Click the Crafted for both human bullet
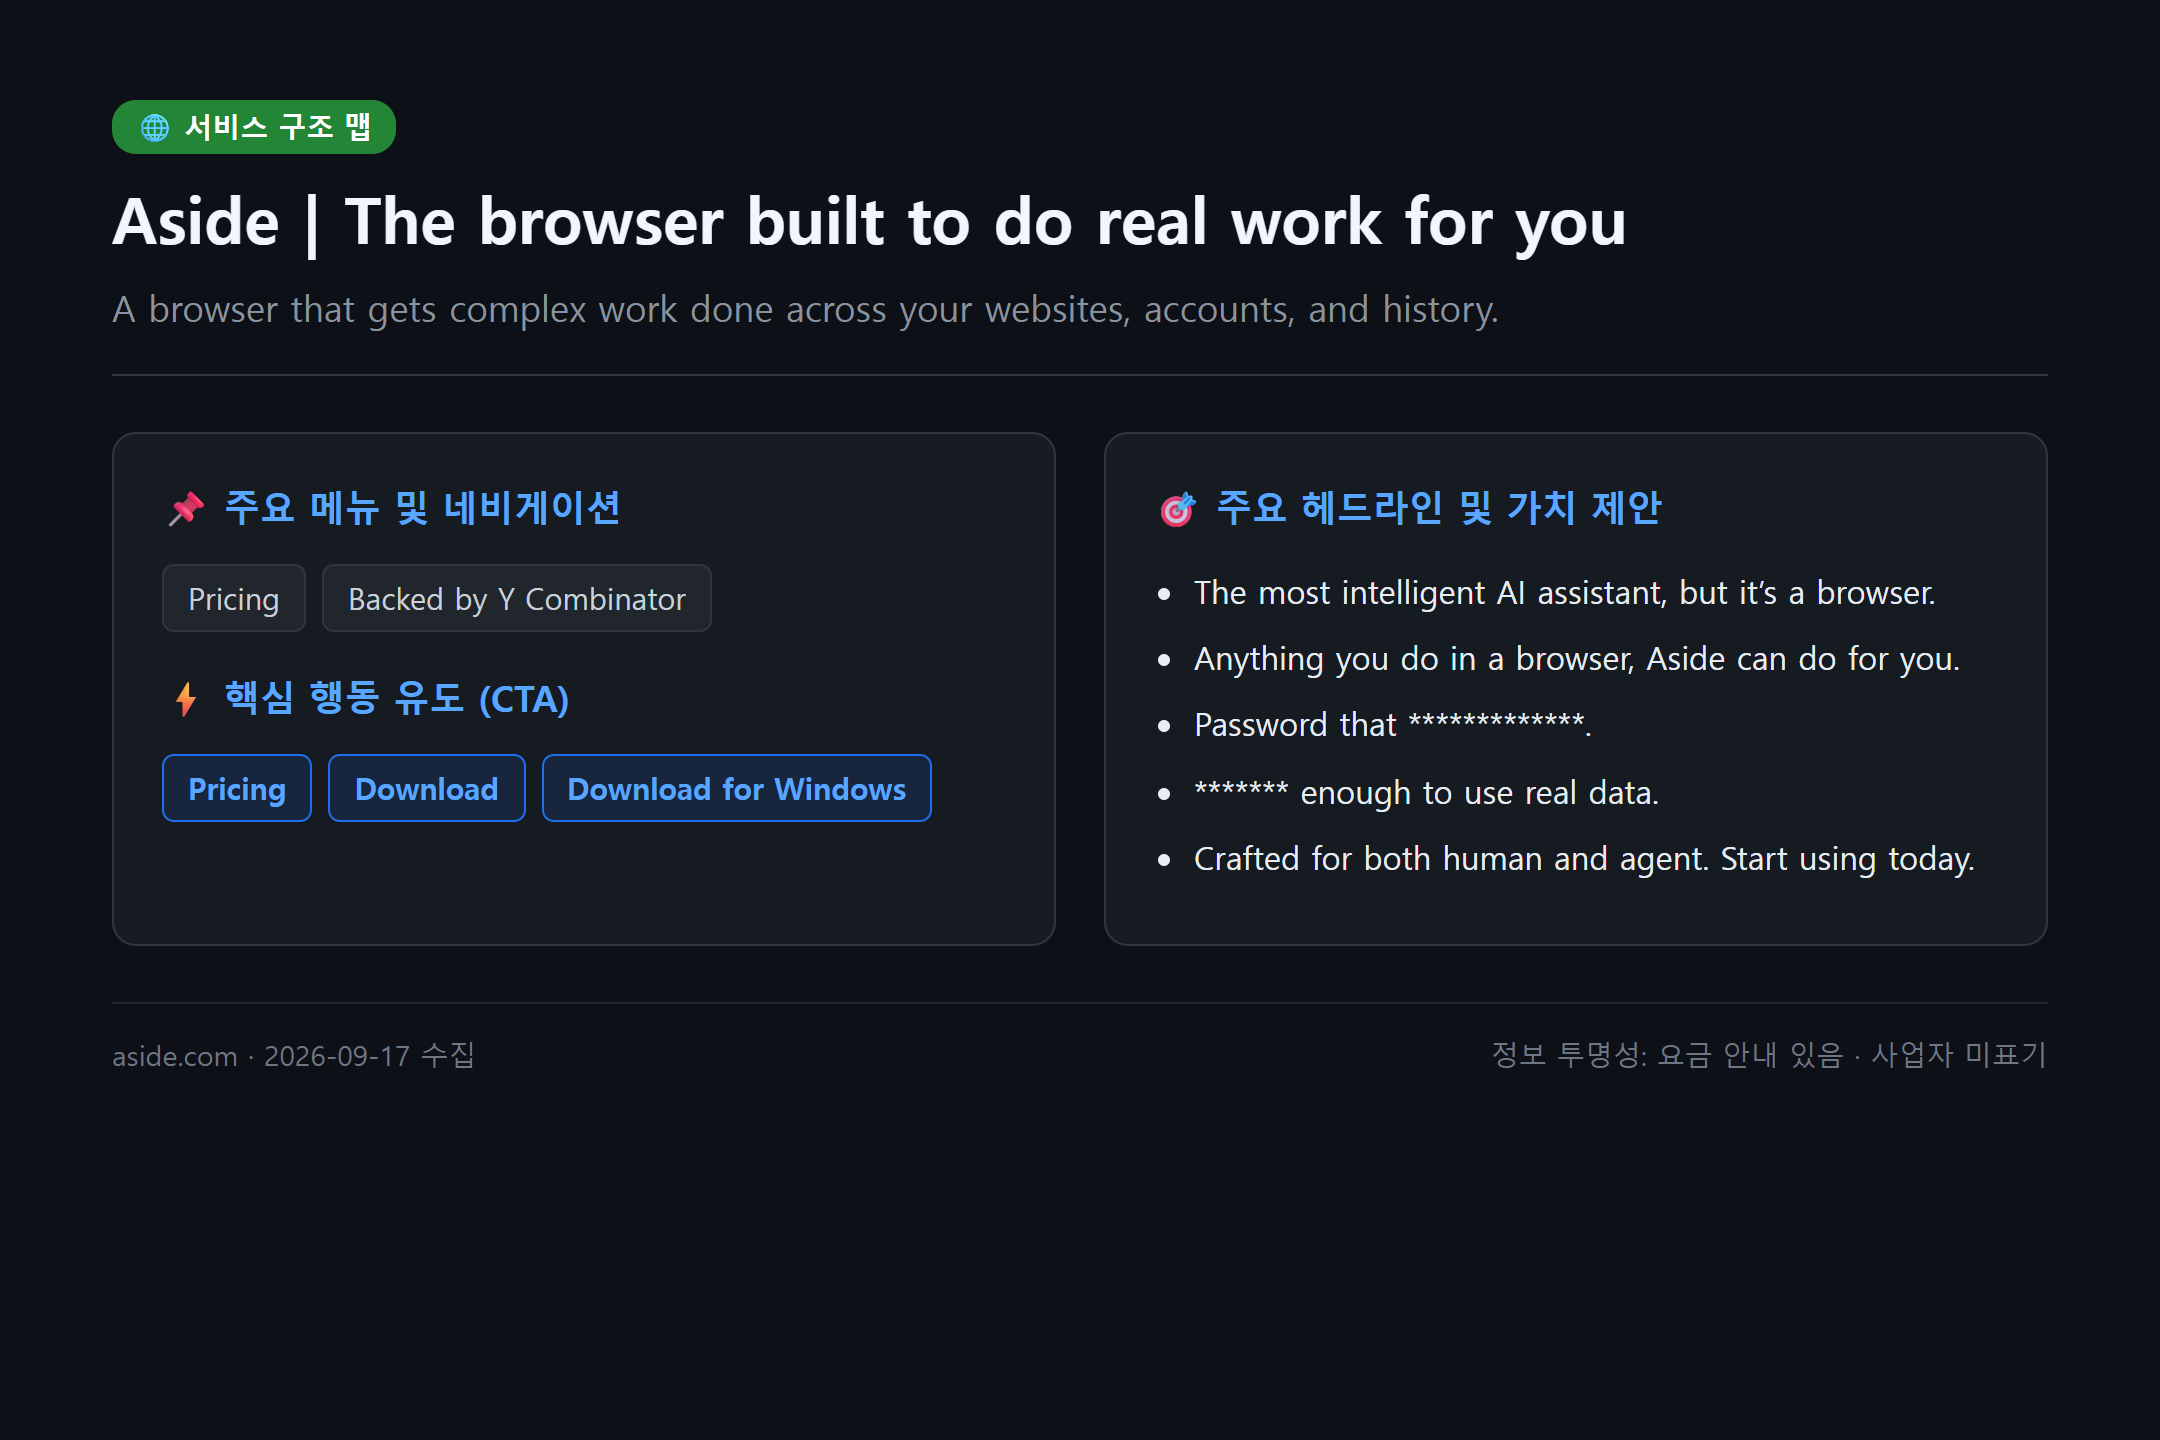The height and width of the screenshot is (1440, 2160). (1584, 859)
